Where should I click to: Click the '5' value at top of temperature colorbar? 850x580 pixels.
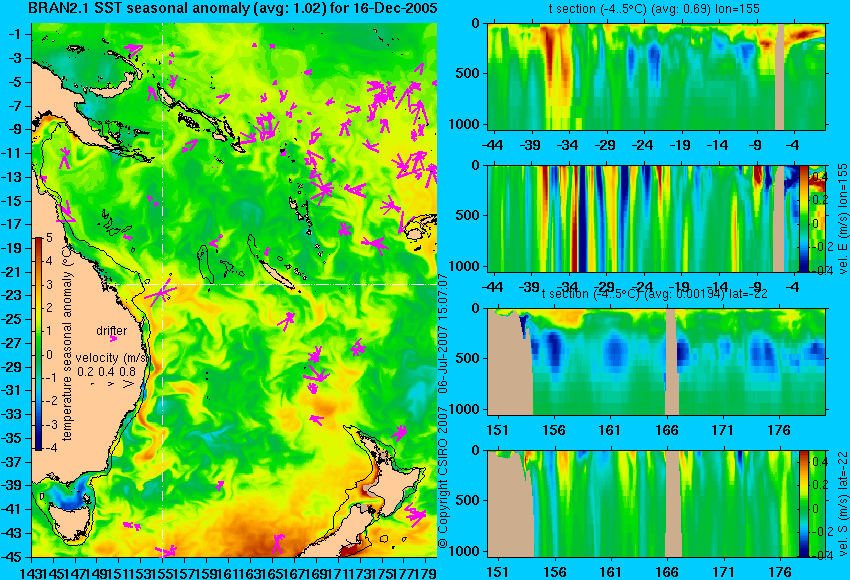pos(49,237)
